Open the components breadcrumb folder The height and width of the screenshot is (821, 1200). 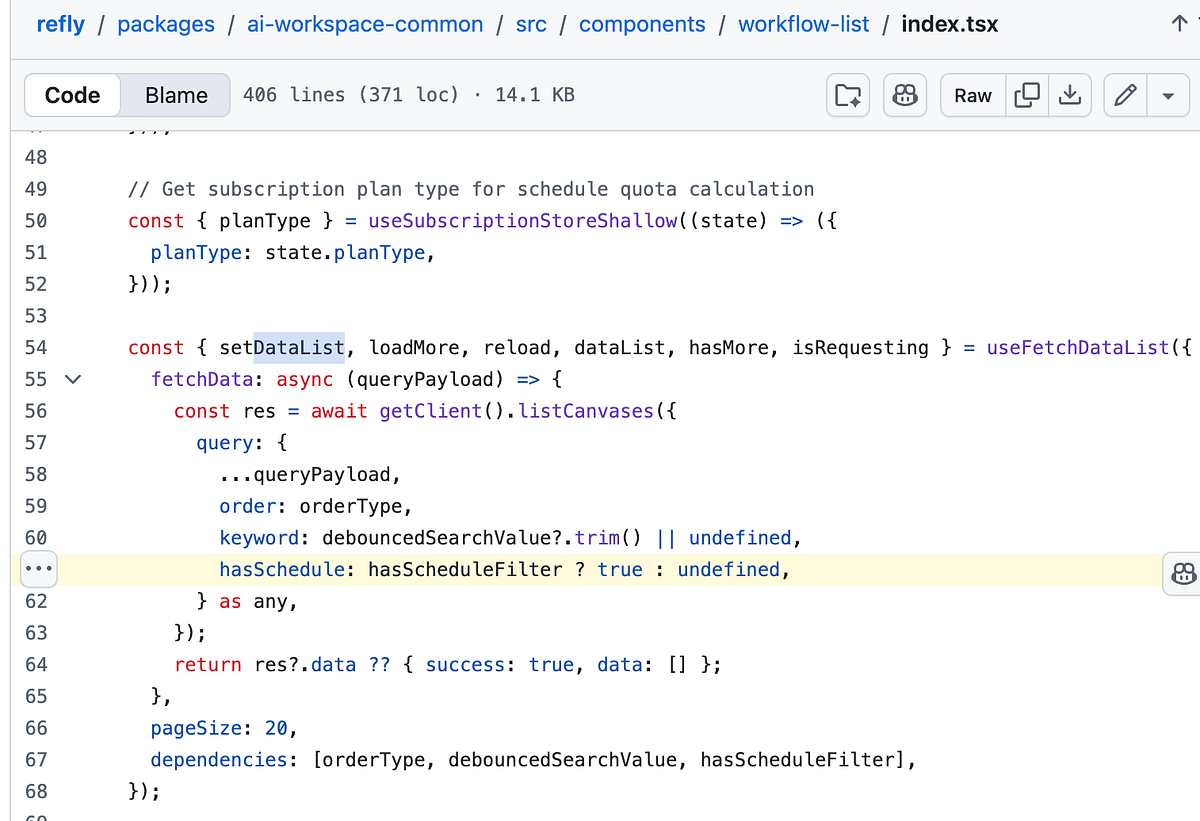tap(643, 24)
